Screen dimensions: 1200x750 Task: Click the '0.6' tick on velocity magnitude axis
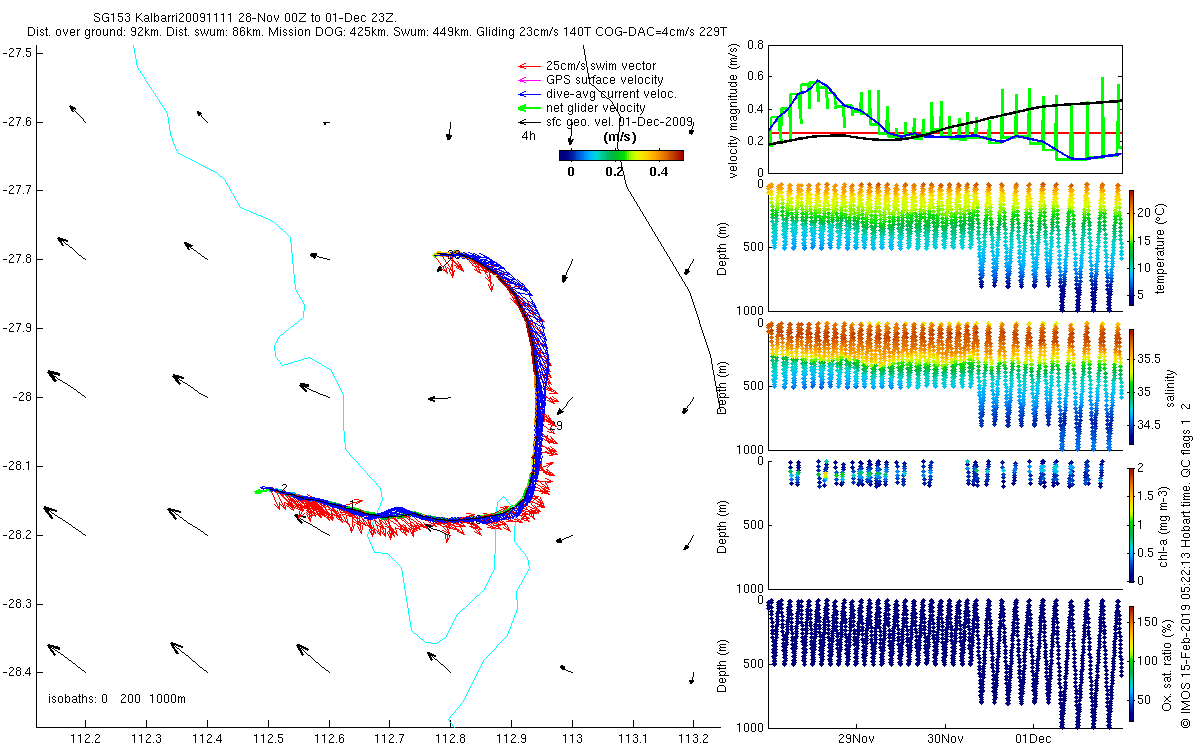pyautogui.click(x=755, y=77)
